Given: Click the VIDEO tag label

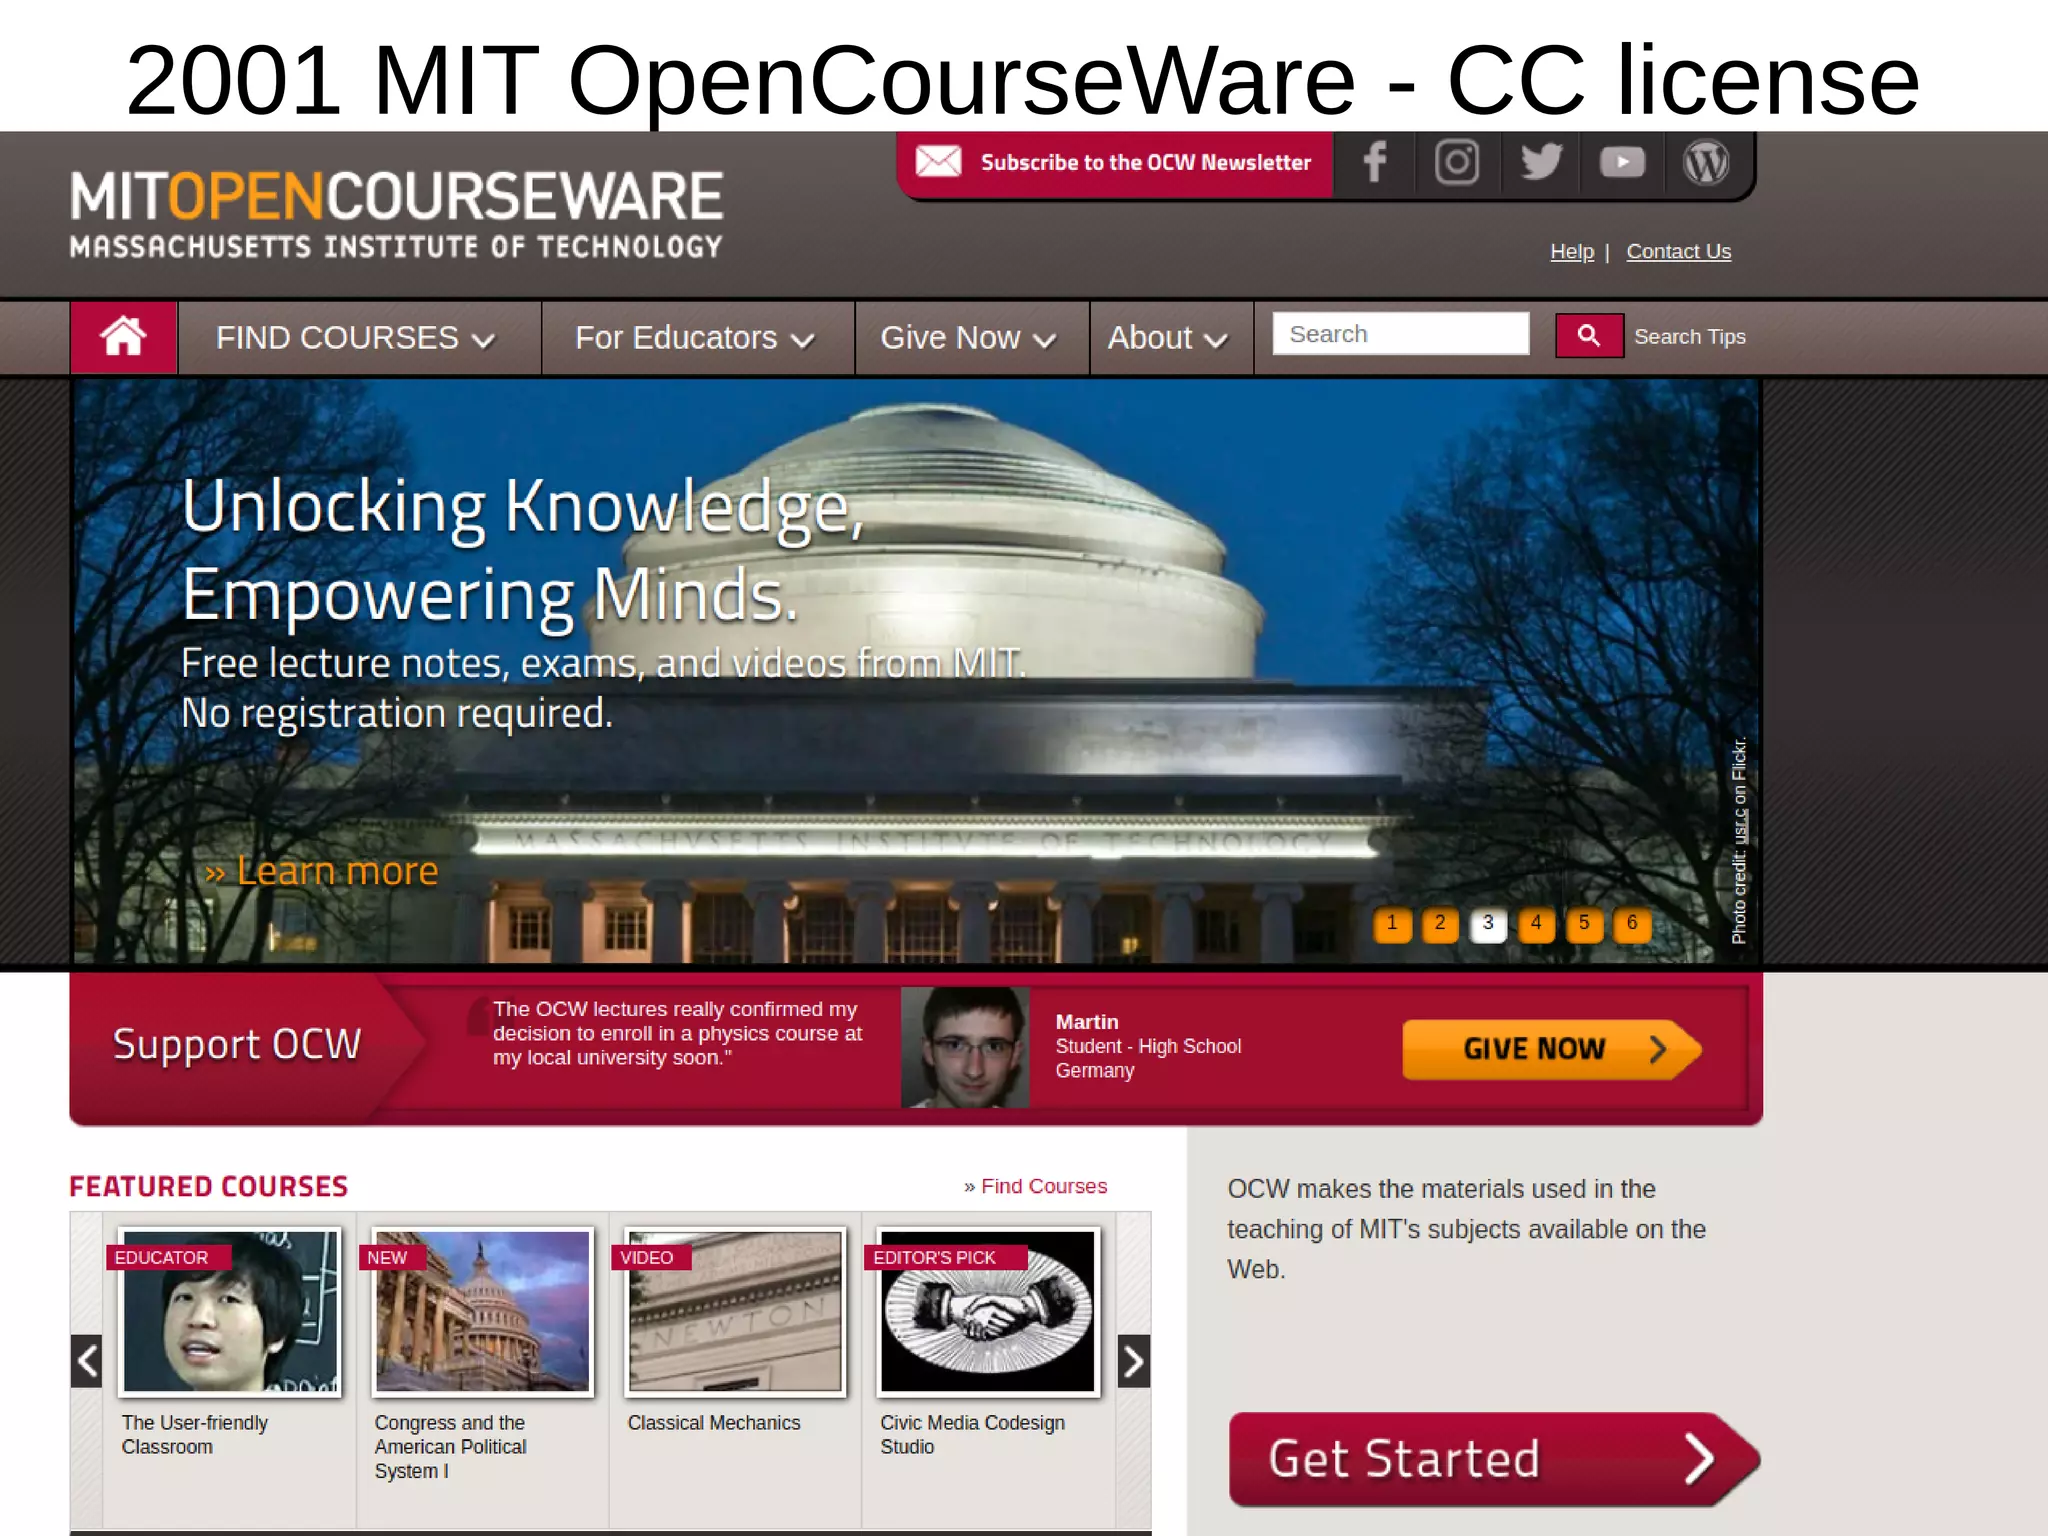Looking at the screenshot, I should point(651,1257).
